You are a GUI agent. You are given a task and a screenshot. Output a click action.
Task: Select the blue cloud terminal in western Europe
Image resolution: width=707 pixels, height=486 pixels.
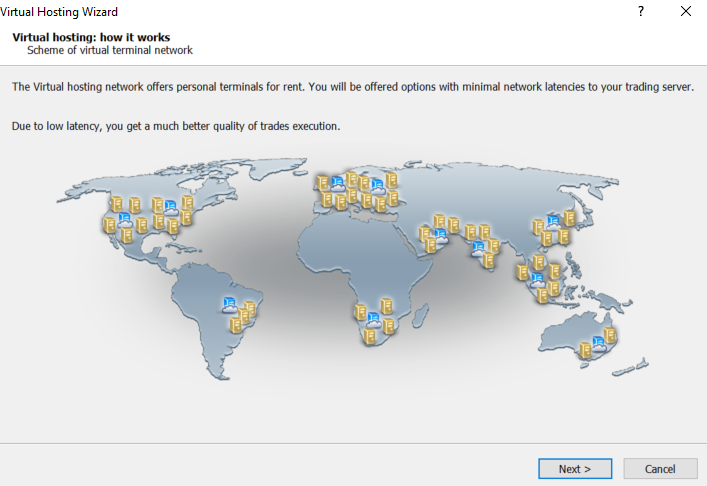point(338,184)
